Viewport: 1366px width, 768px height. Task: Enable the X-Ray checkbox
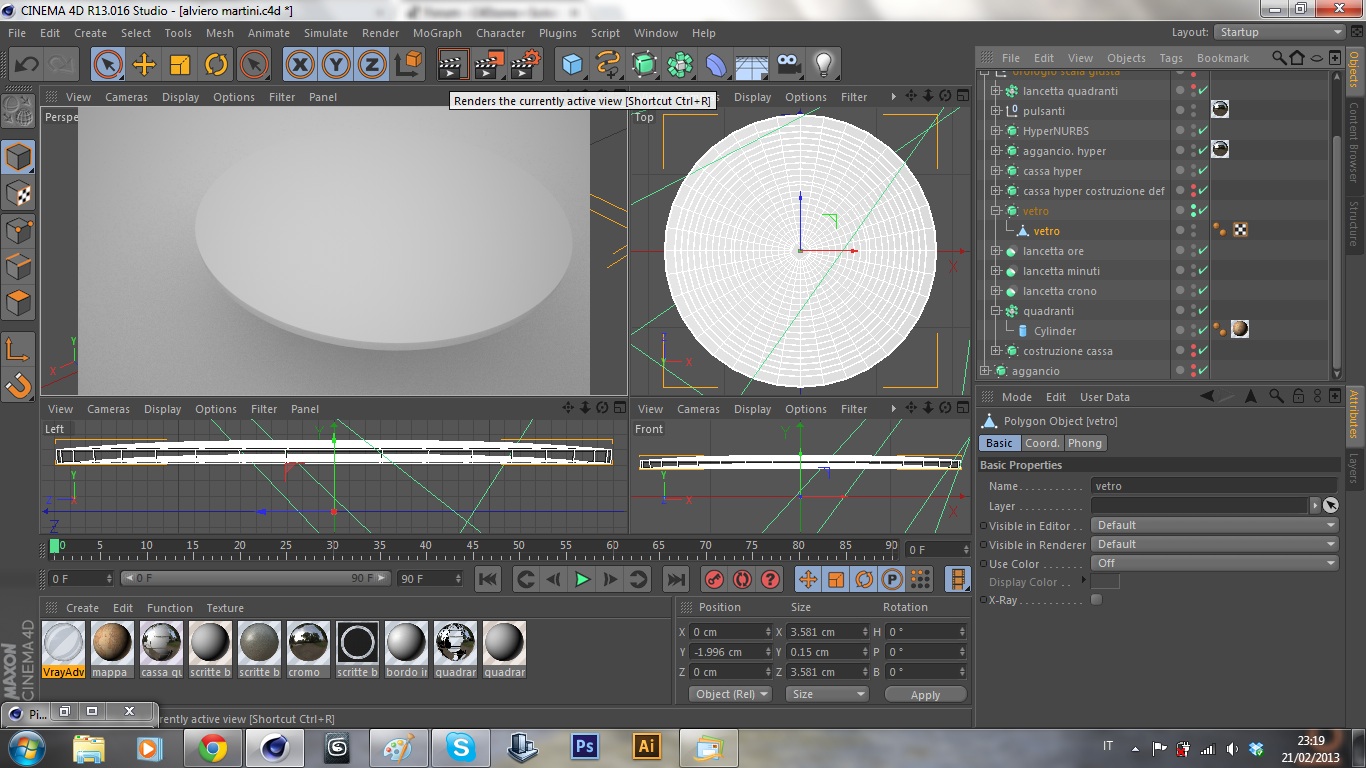click(1096, 600)
